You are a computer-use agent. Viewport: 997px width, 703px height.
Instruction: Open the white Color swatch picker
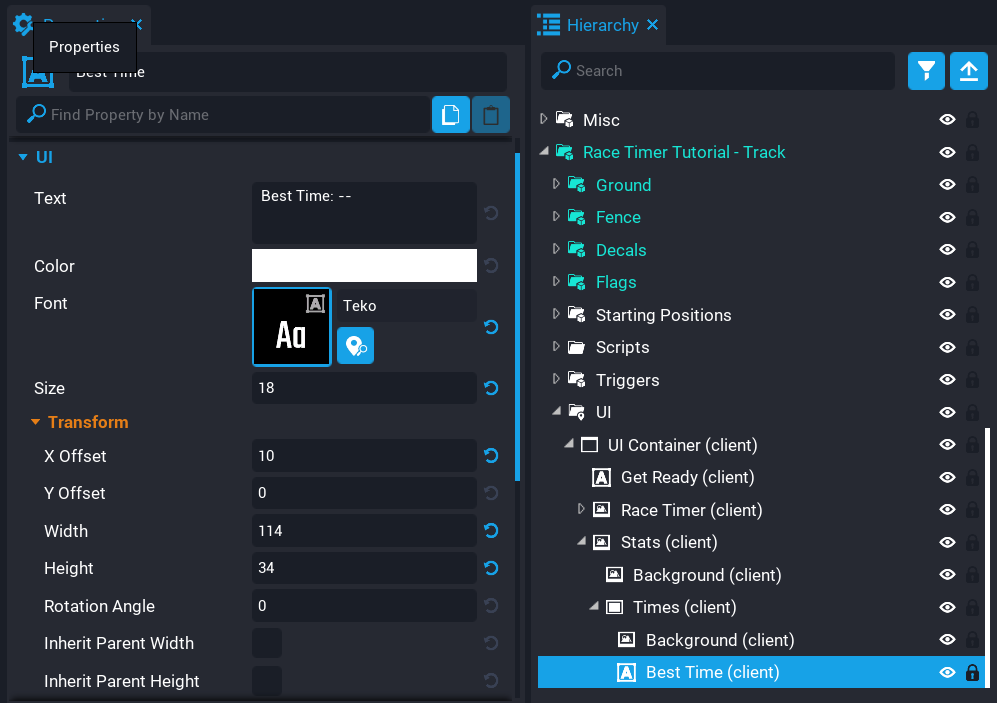[364, 266]
